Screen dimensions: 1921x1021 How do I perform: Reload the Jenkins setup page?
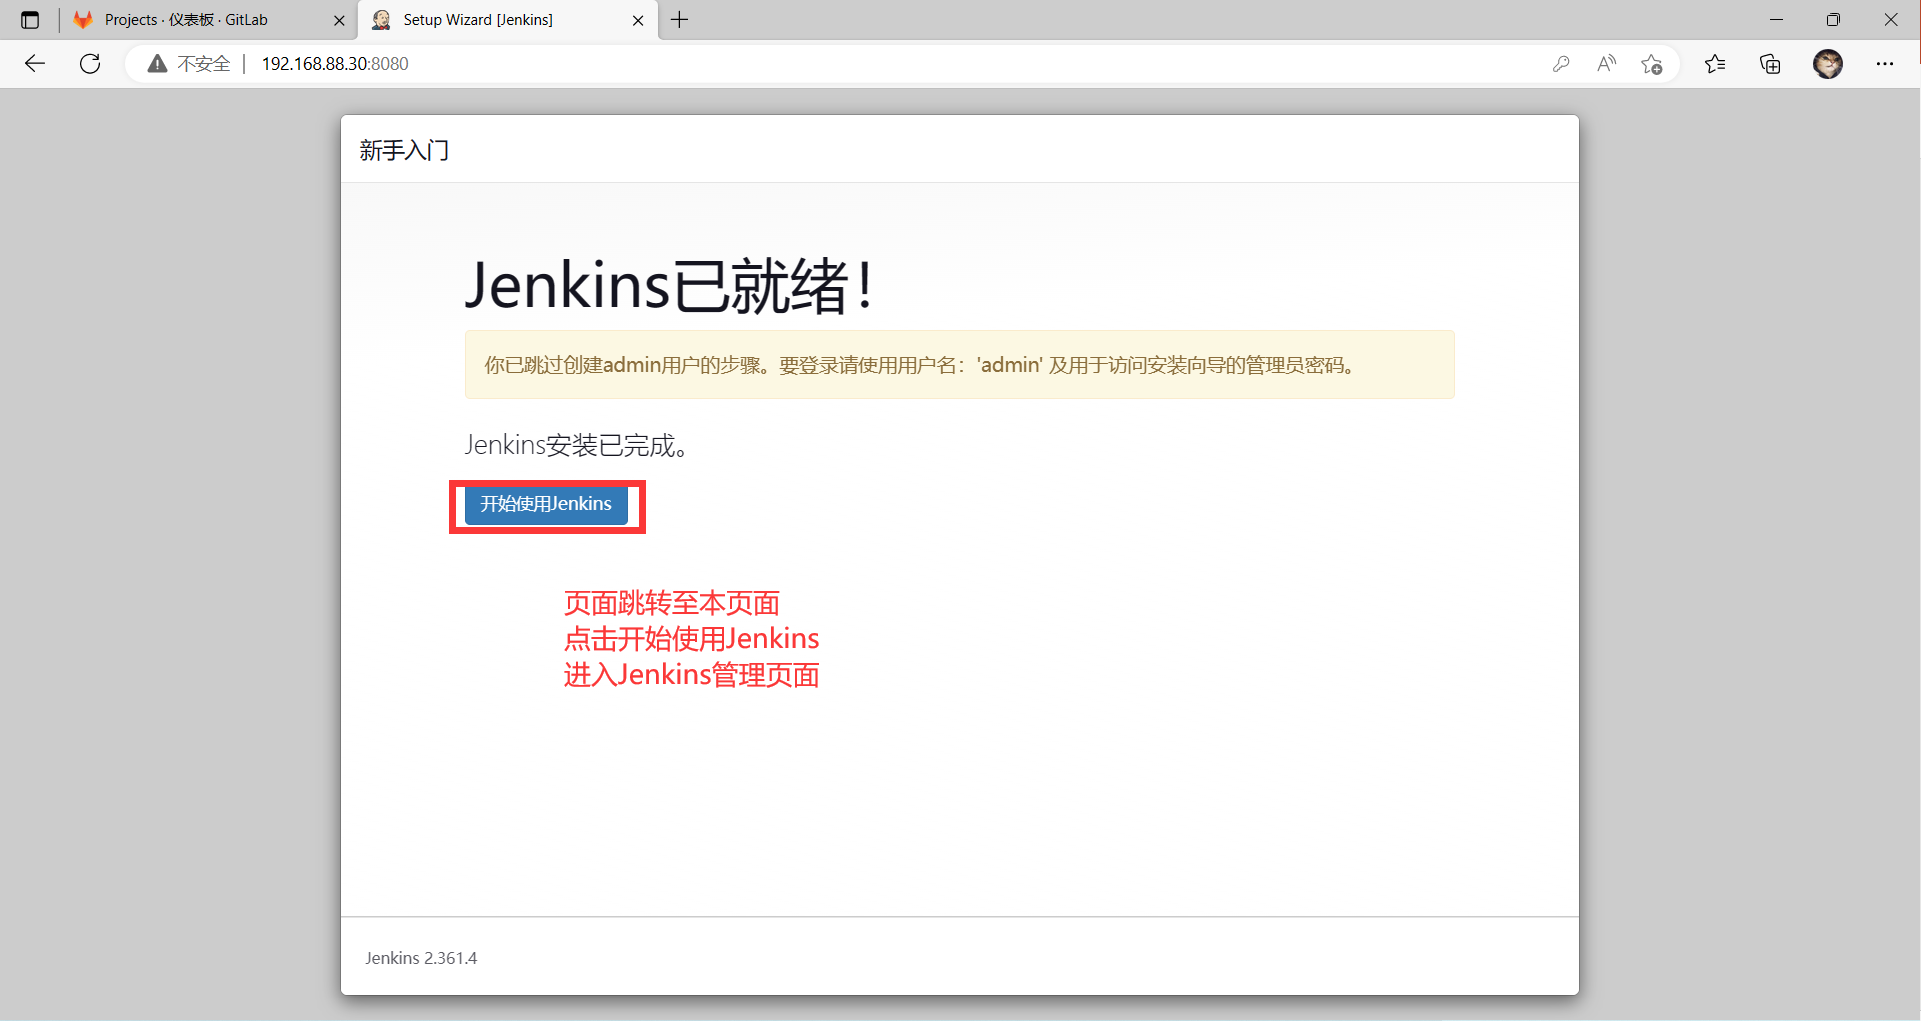pos(90,64)
